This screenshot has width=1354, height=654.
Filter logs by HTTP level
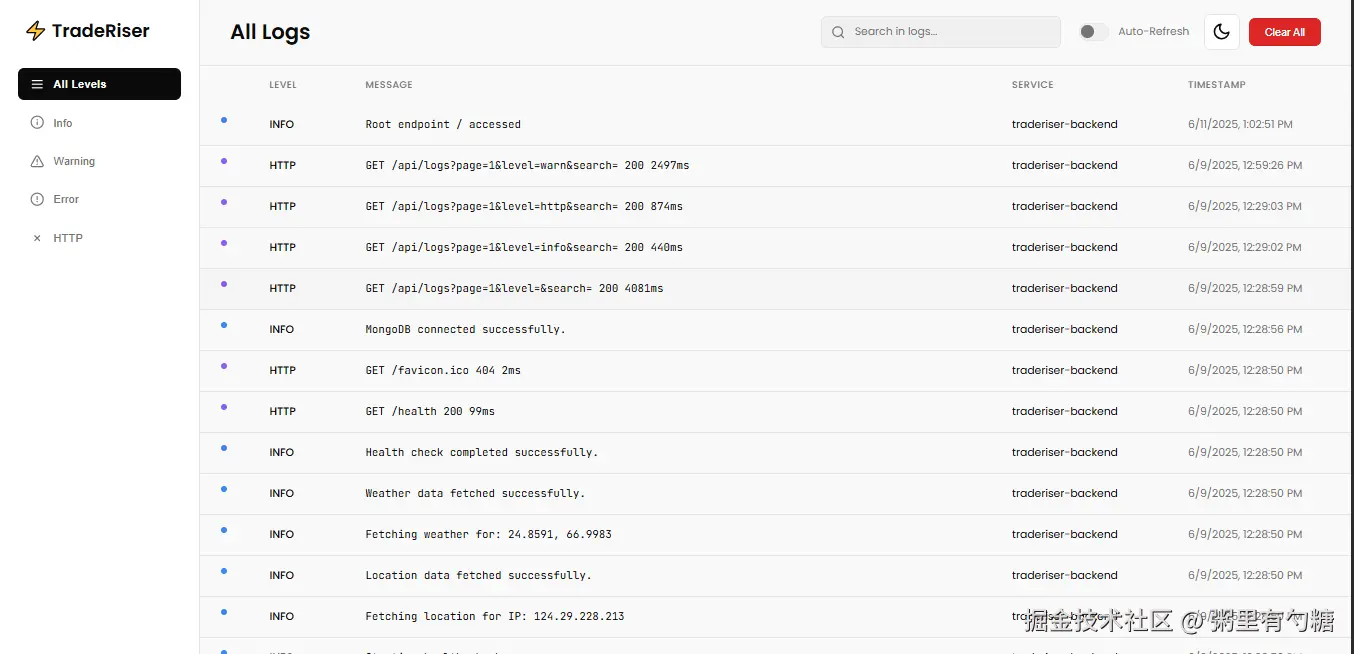click(x=68, y=238)
